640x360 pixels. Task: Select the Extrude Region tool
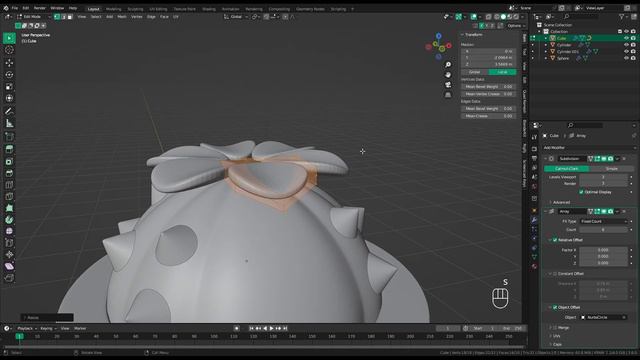pos(9,149)
